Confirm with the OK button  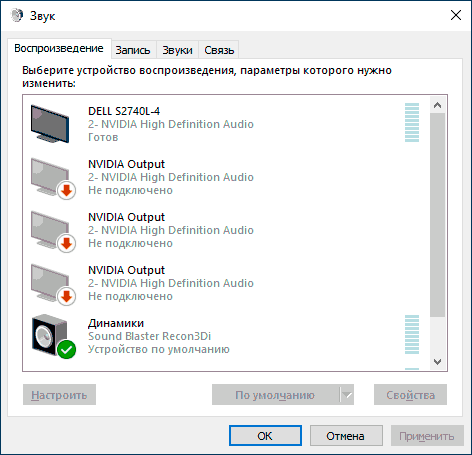pos(265,436)
